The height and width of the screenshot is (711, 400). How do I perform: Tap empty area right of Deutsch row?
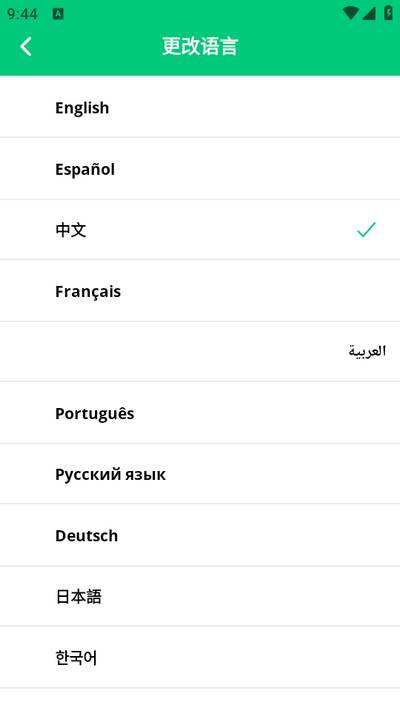[259, 535]
